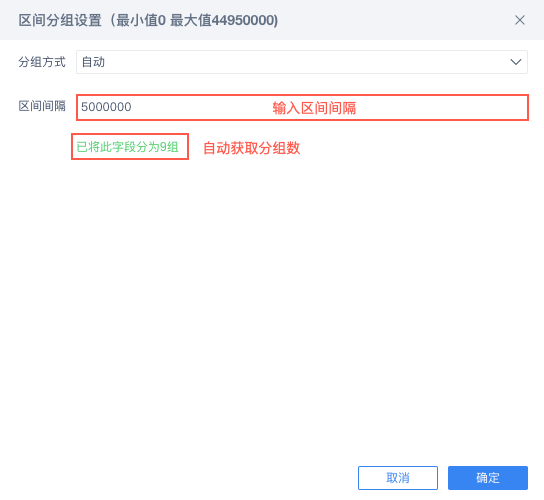Click the red 自动获取分组数 annotation
This screenshot has width=544, height=500.
[x=252, y=148]
